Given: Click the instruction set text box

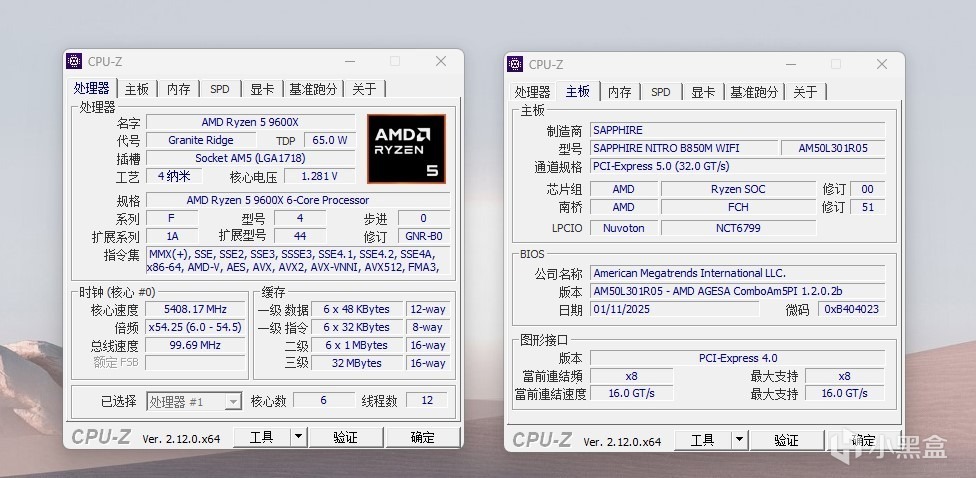Looking at the screenshot, I should [x=298, y=261].
